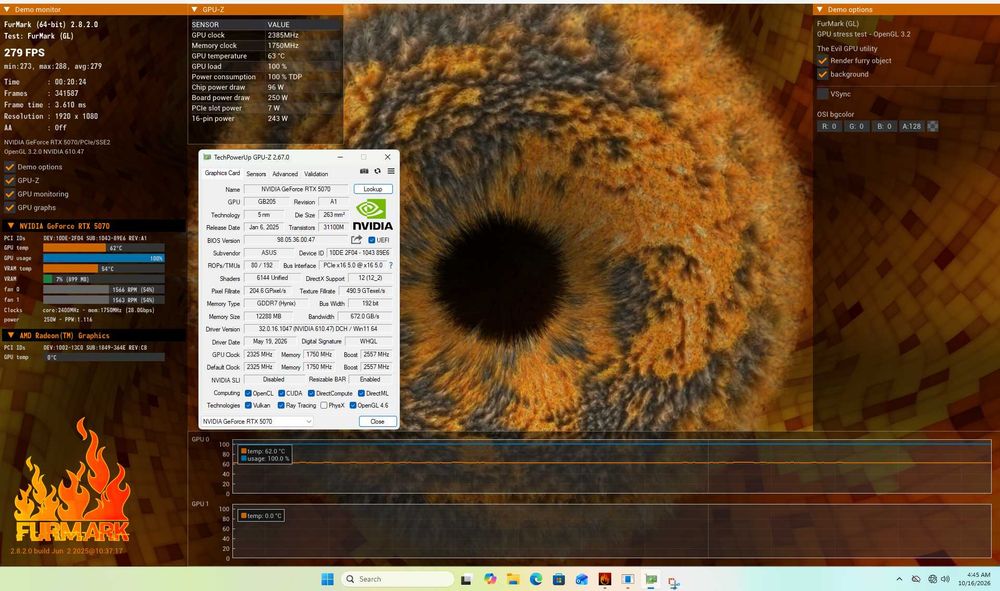
Task: Click the Close button in GPU-Z
Action: 378,421
